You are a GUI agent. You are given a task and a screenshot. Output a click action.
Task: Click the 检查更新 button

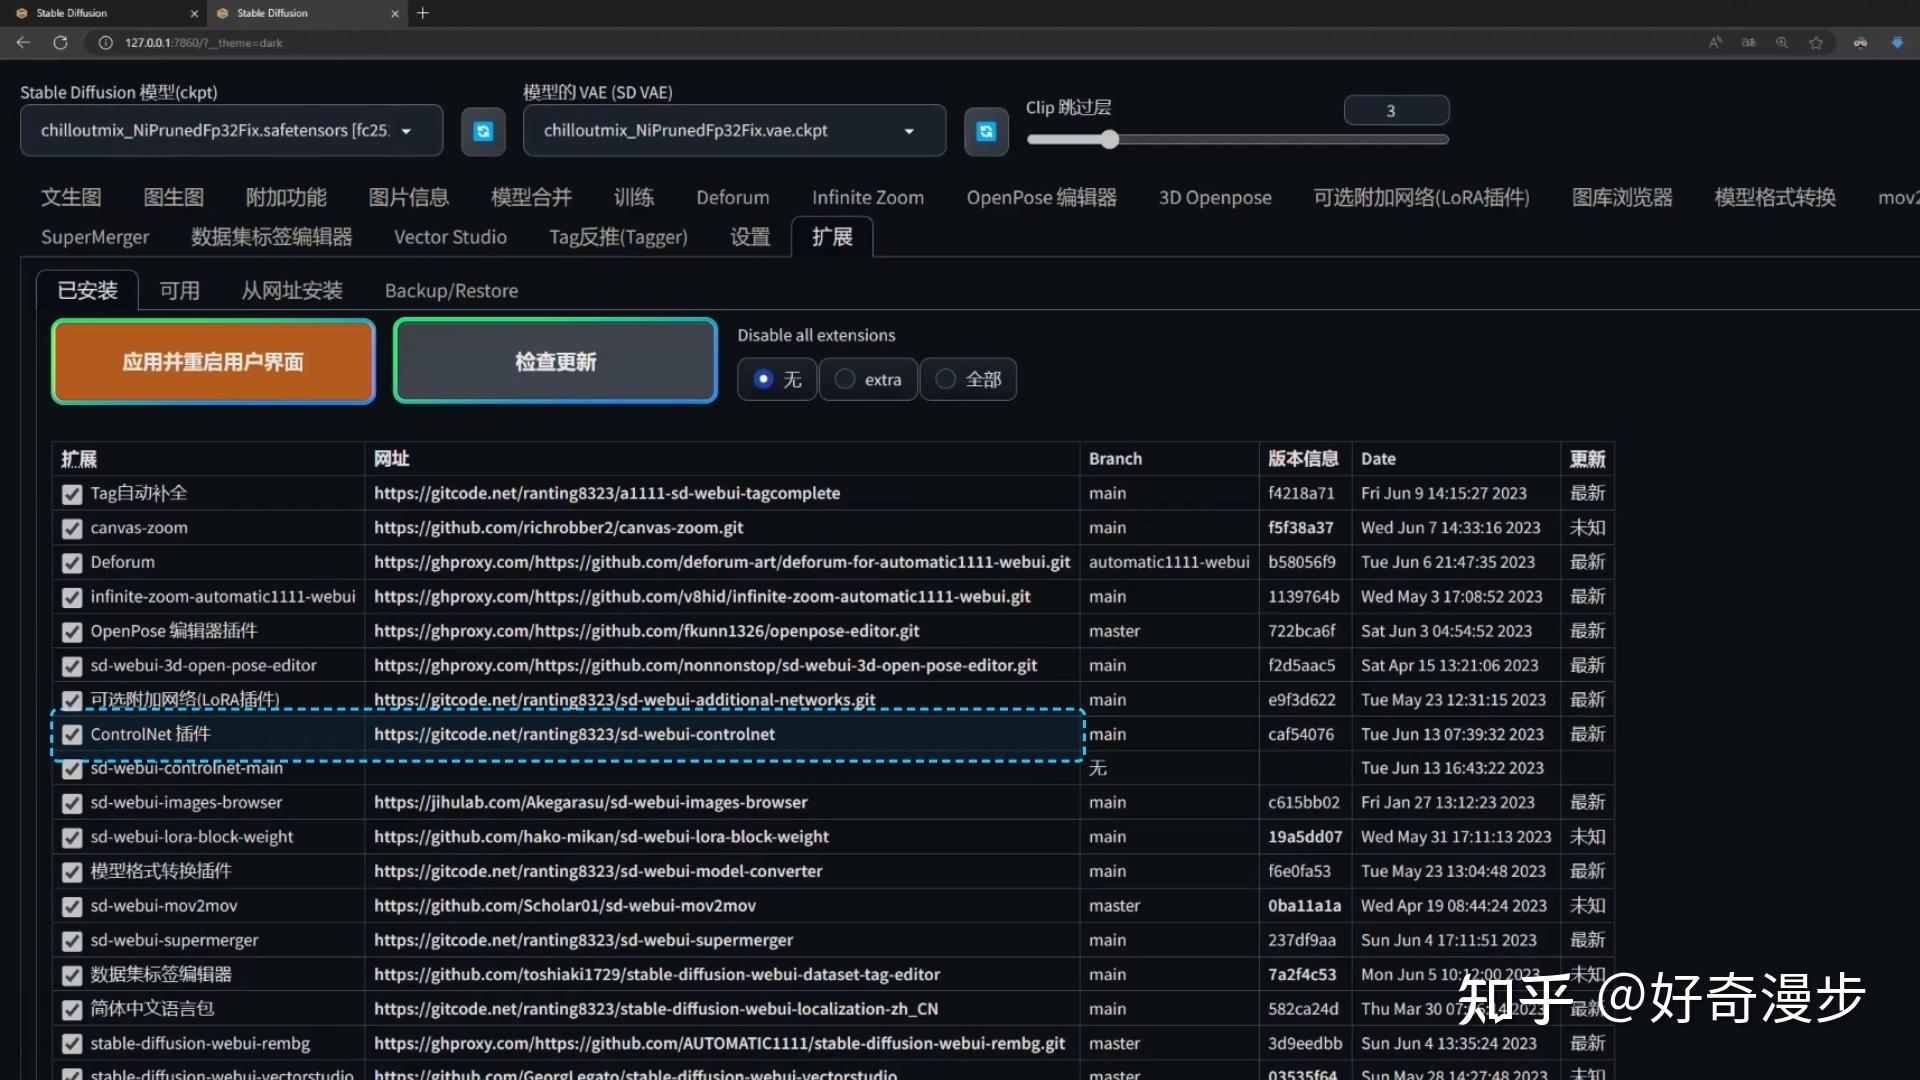tap(555, 361)
